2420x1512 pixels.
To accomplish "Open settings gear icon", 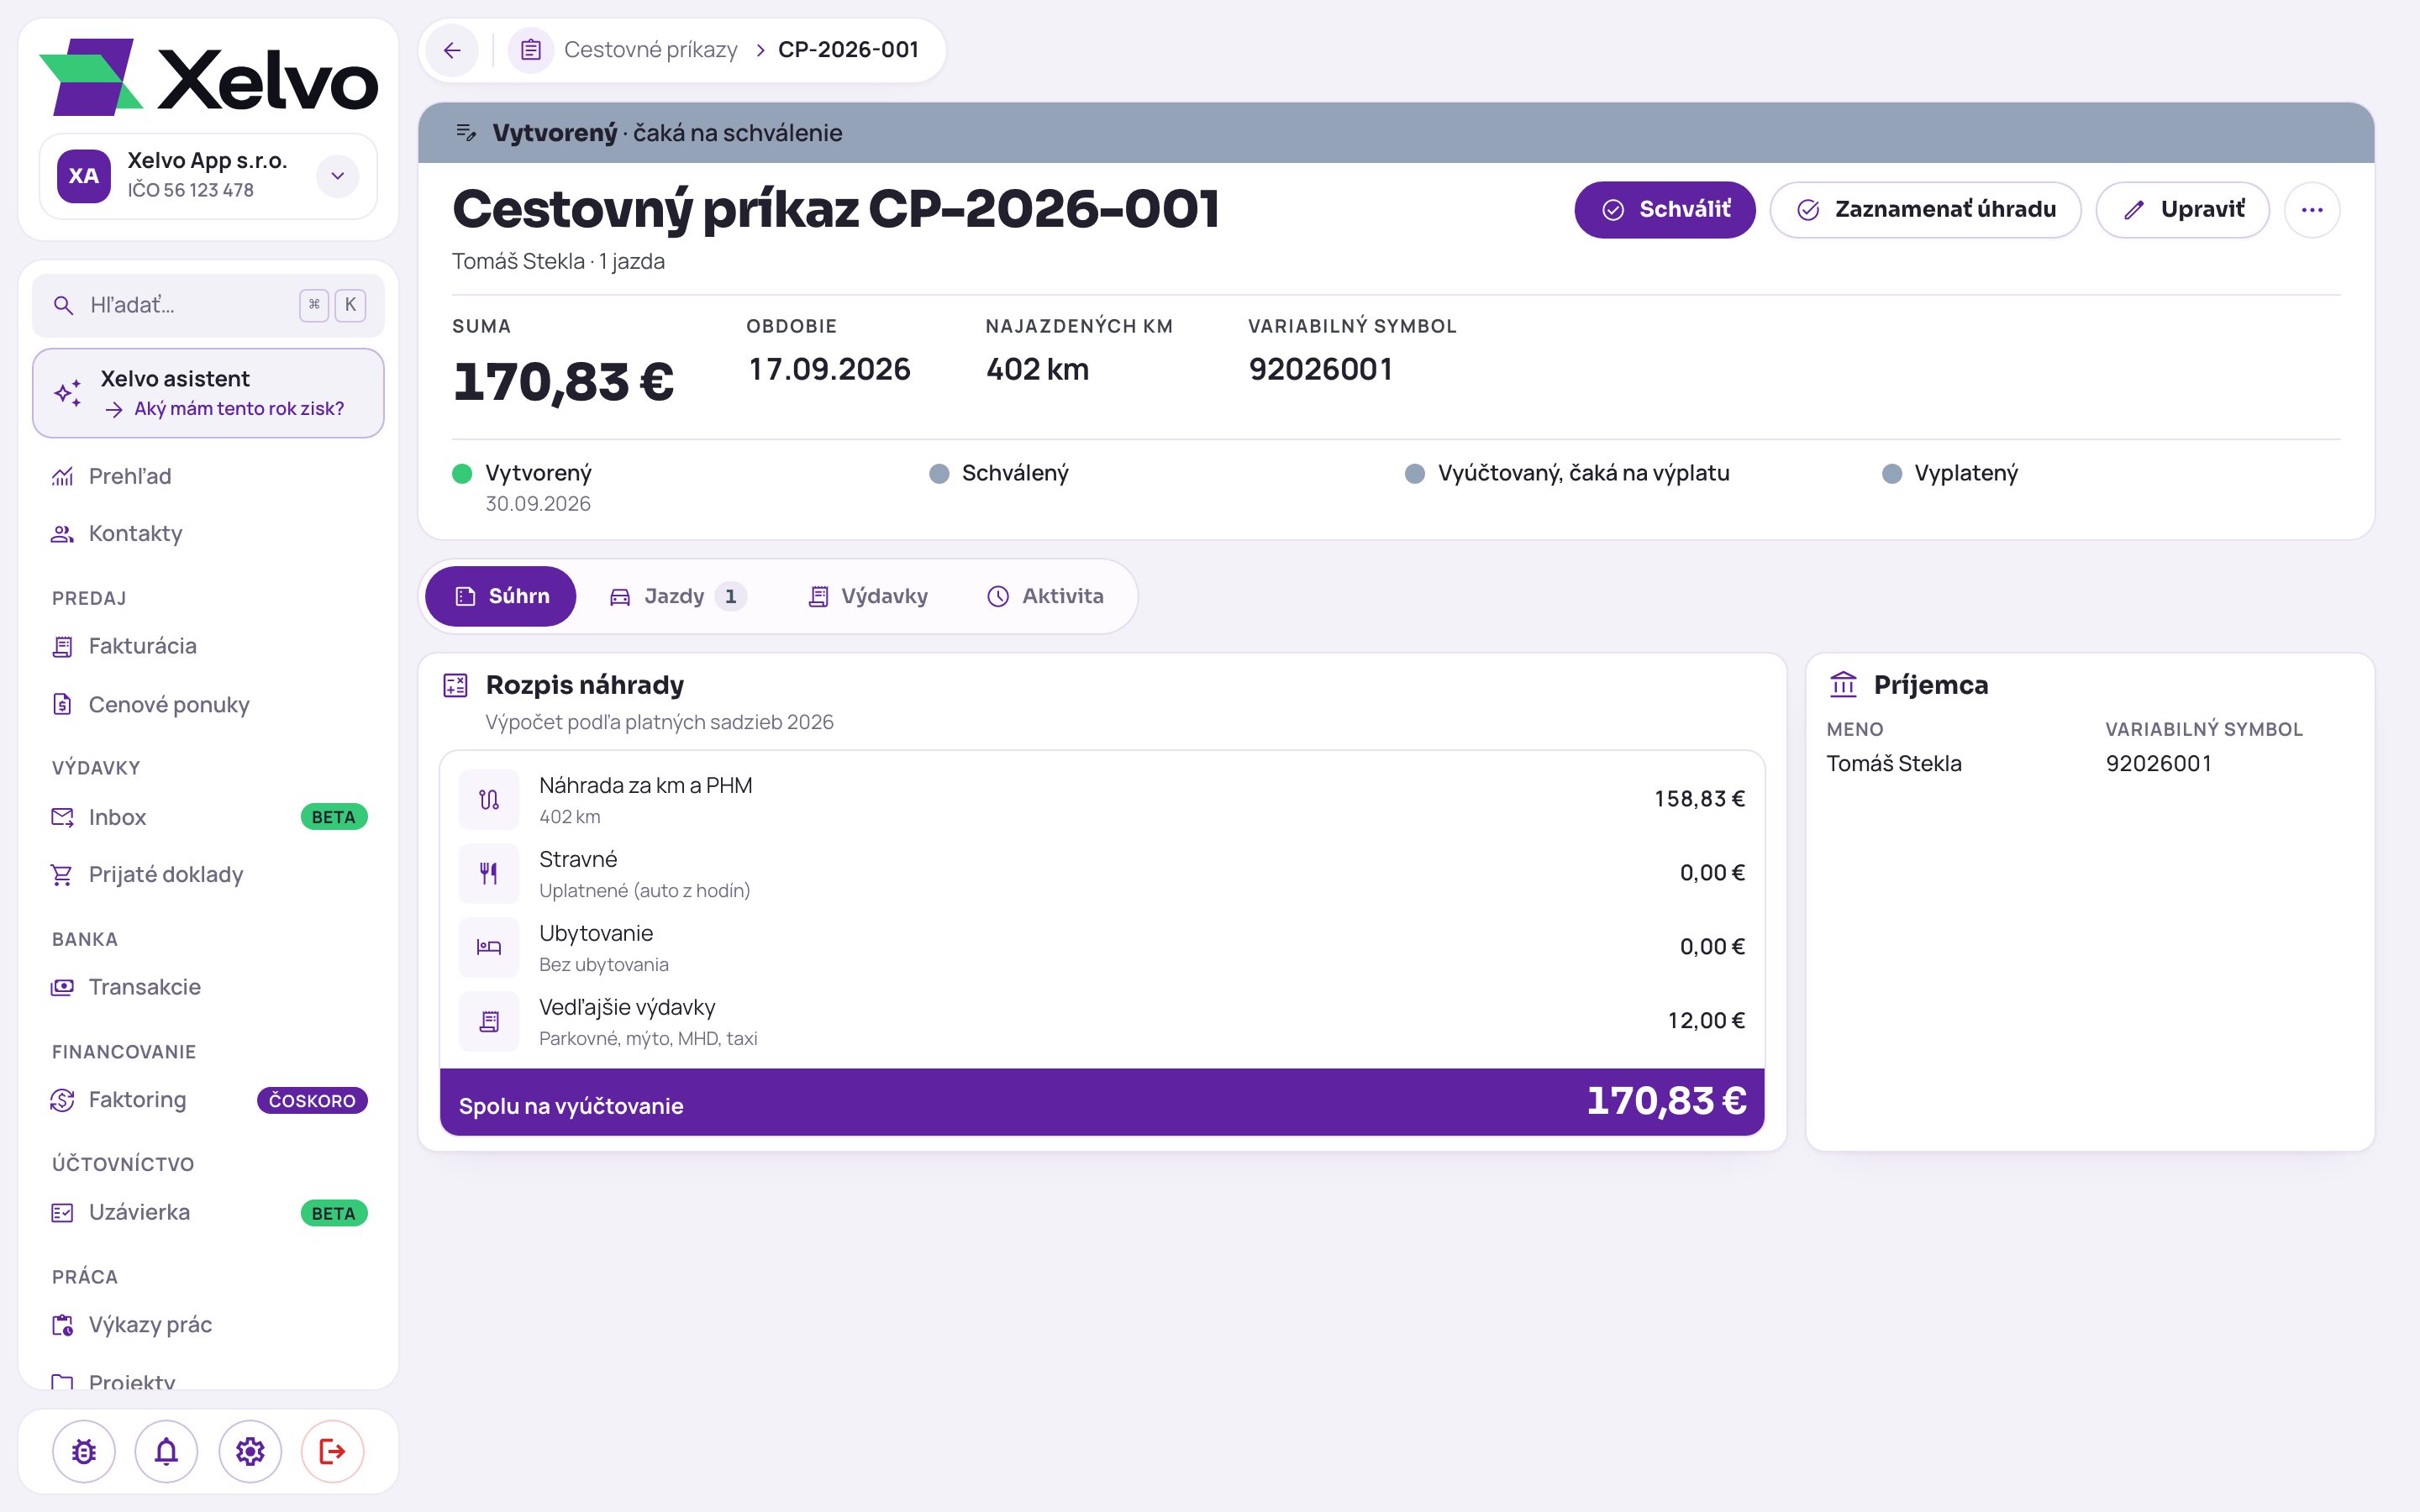I will click(250, 1451).
